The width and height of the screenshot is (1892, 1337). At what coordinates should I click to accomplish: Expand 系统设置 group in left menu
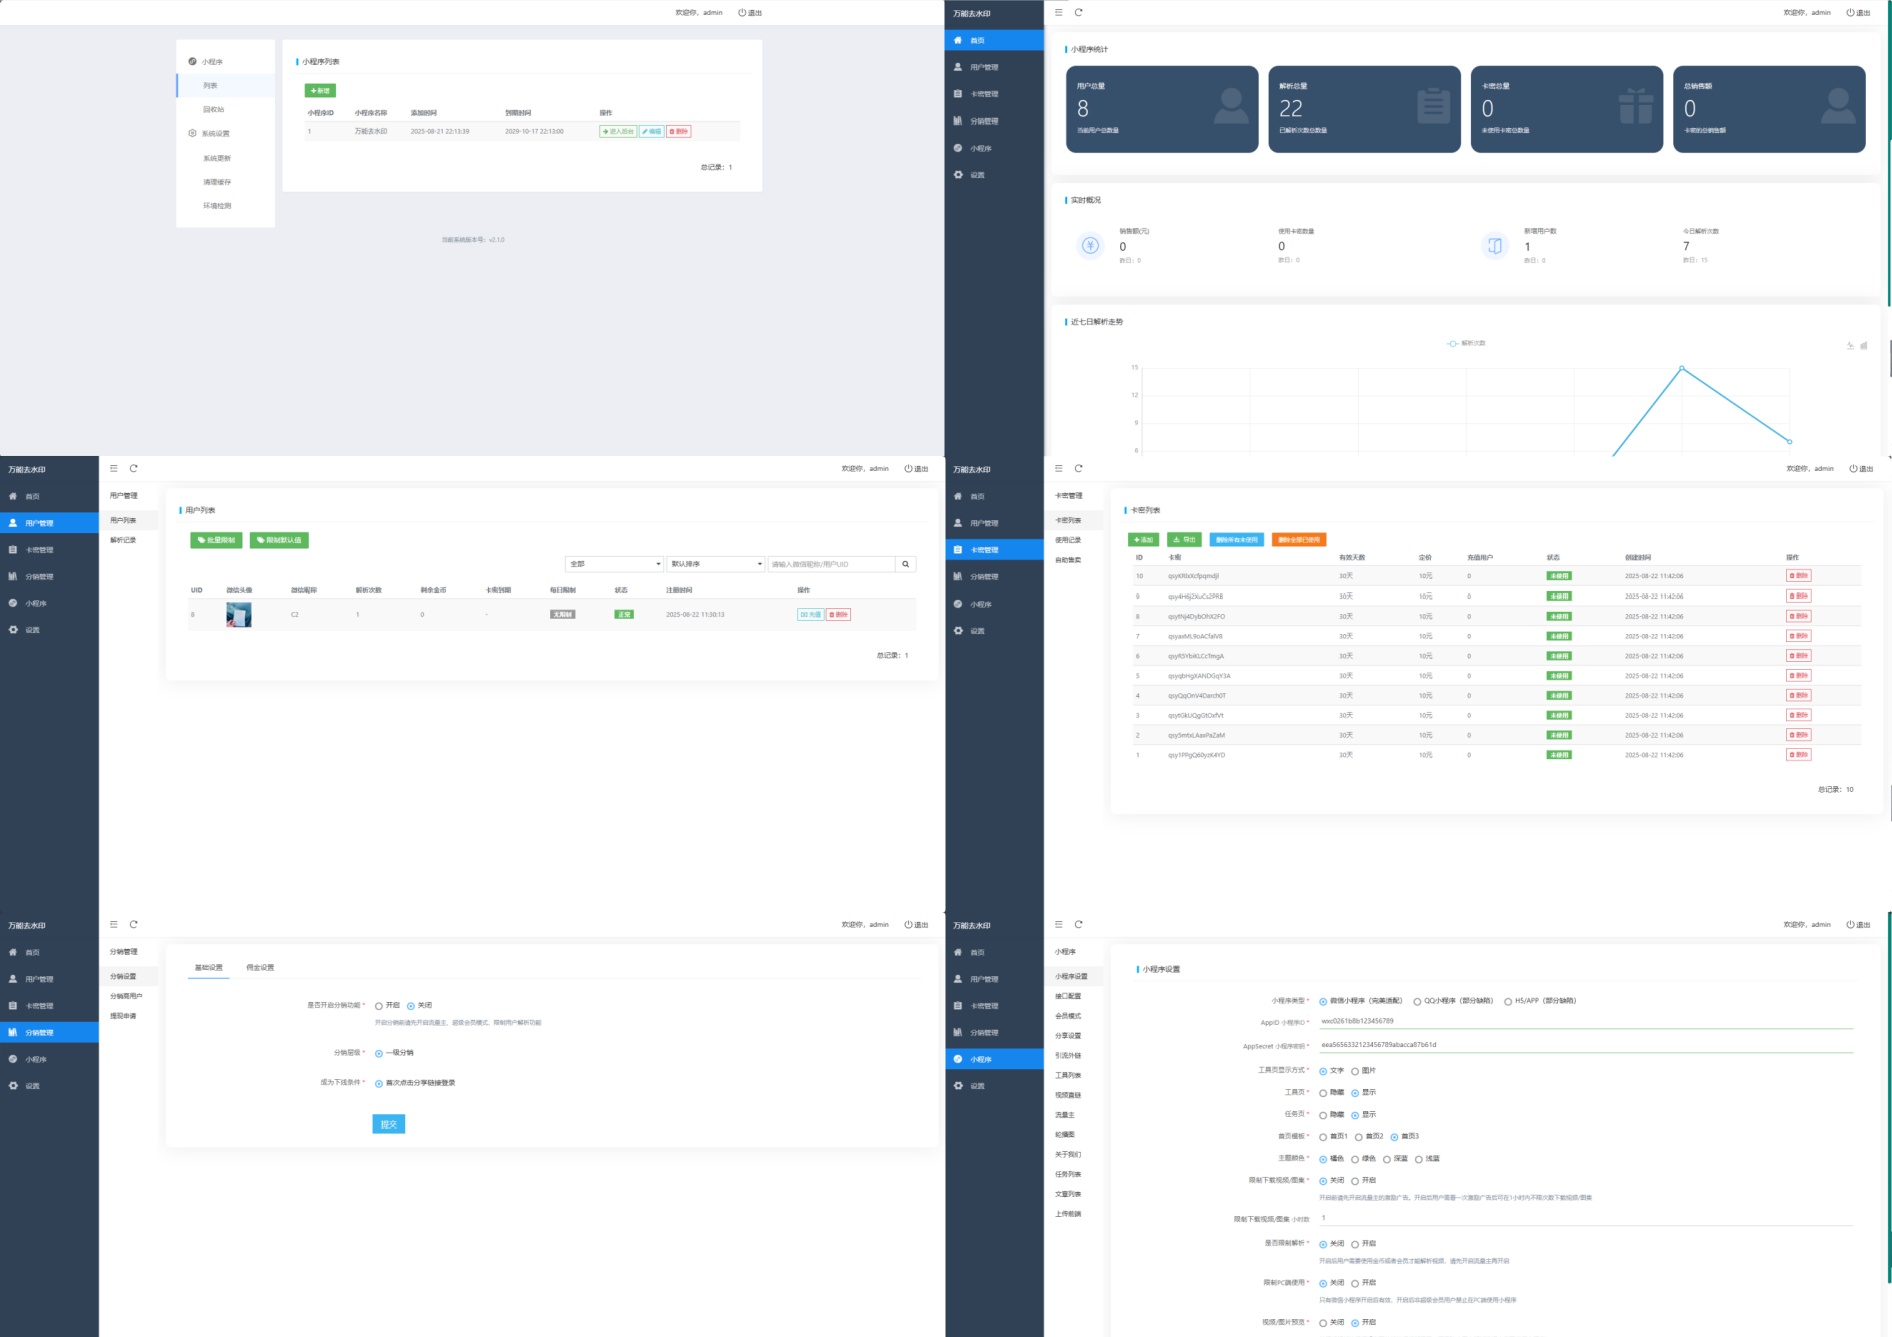coord(215,134)
